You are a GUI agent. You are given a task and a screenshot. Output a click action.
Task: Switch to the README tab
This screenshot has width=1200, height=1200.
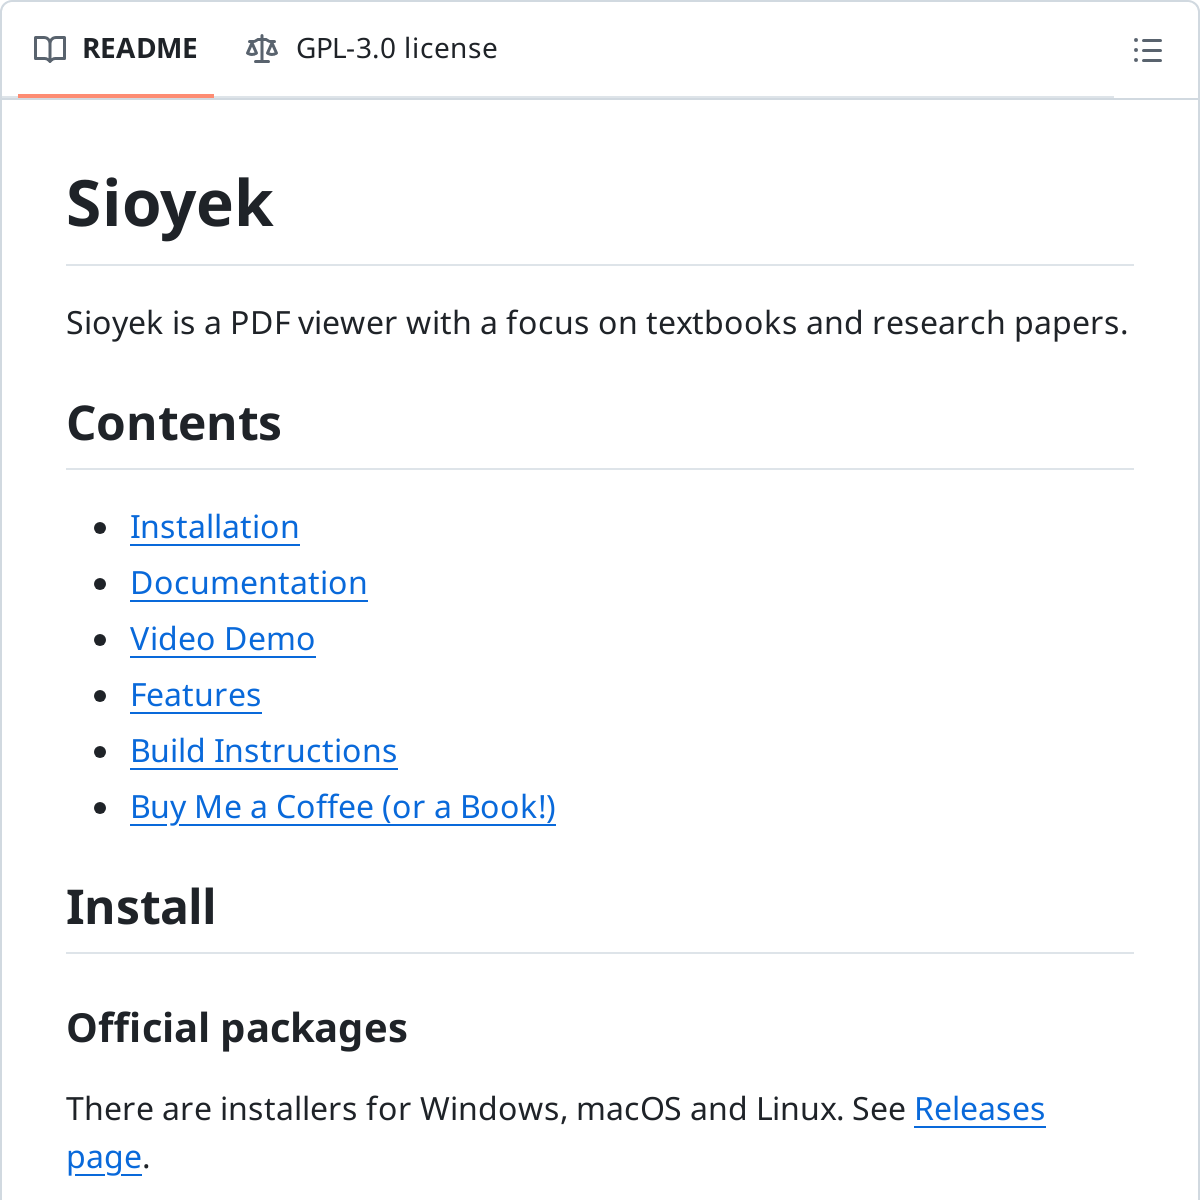[x=139, y=49]
